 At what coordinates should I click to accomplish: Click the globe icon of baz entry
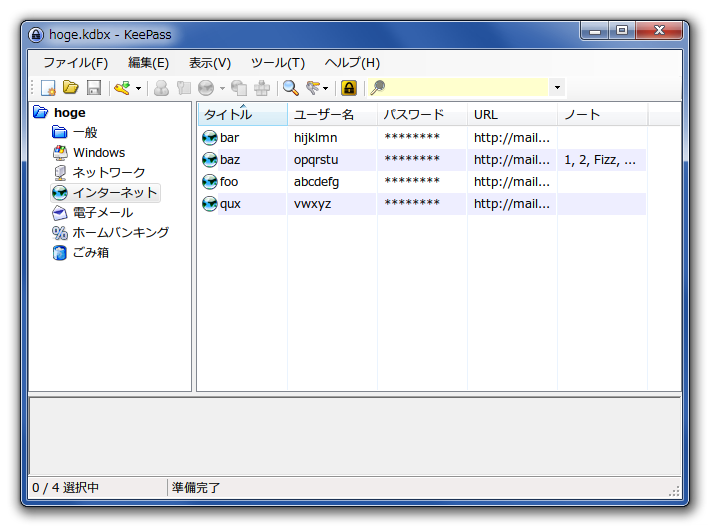[209, 160]
